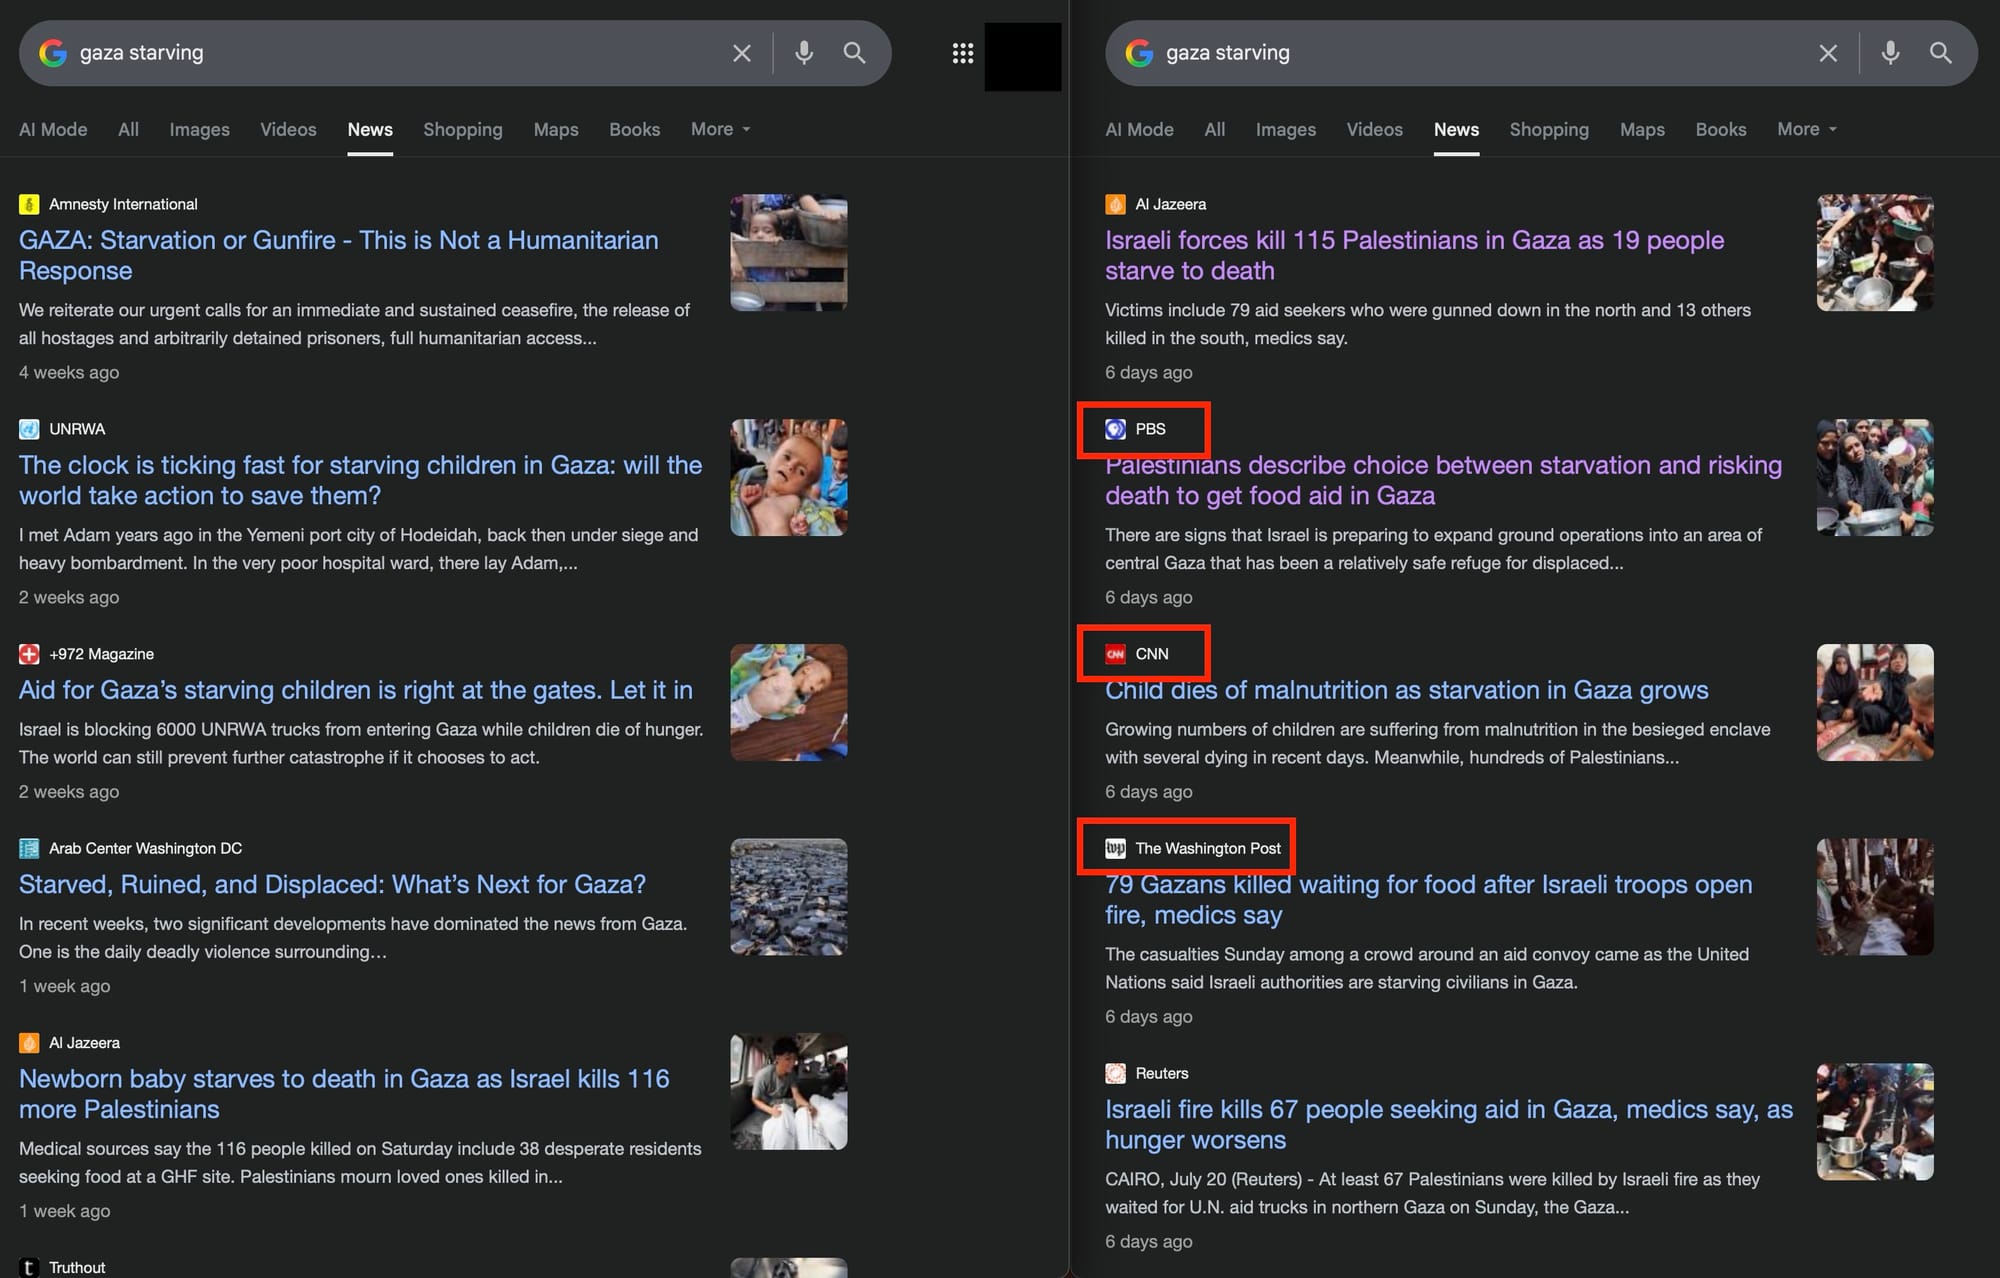Click the microphone icon in left search bar

point(803,53)
